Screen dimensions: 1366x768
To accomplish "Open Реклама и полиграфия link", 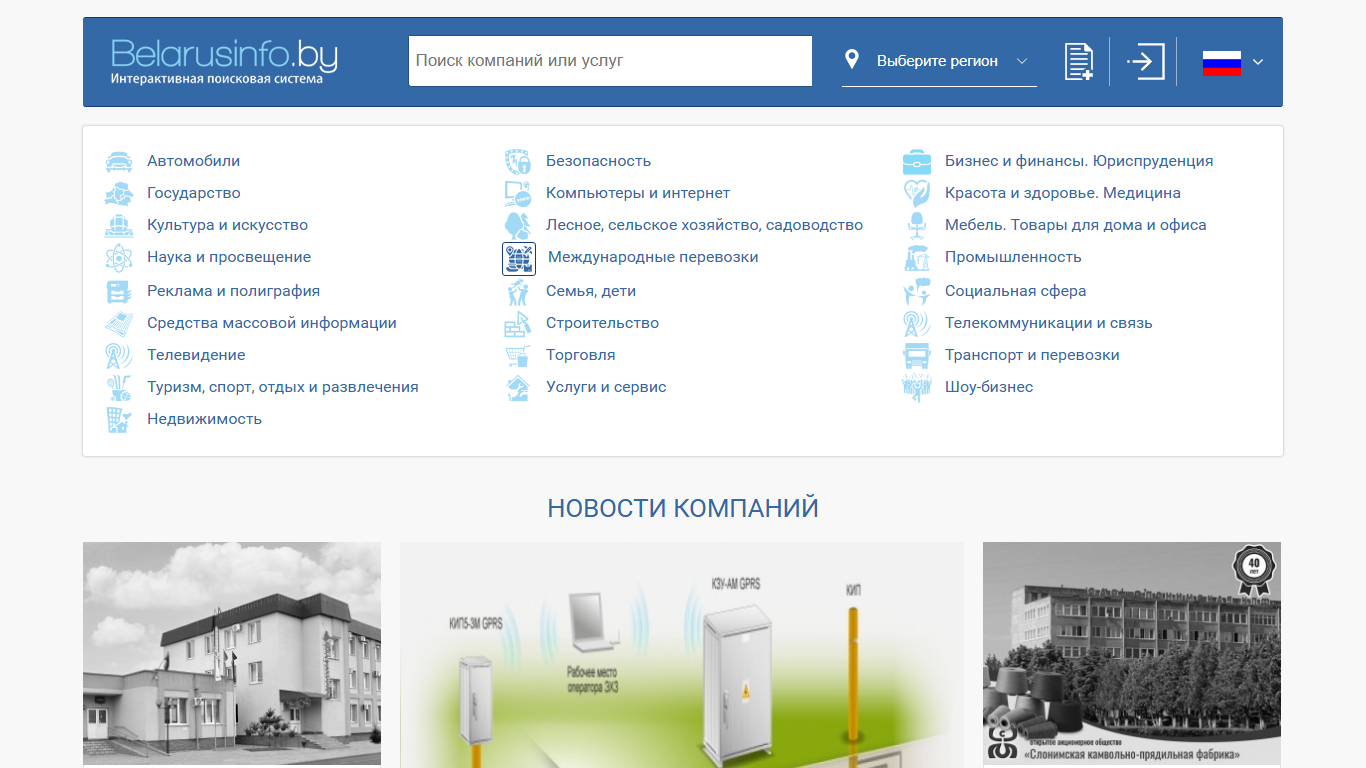I will pos(233,291).
